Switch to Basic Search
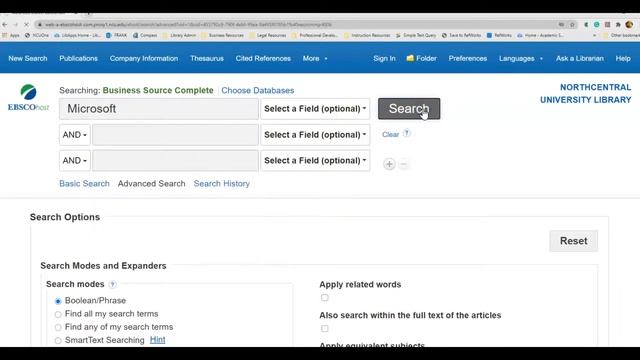 click(84, 184)
